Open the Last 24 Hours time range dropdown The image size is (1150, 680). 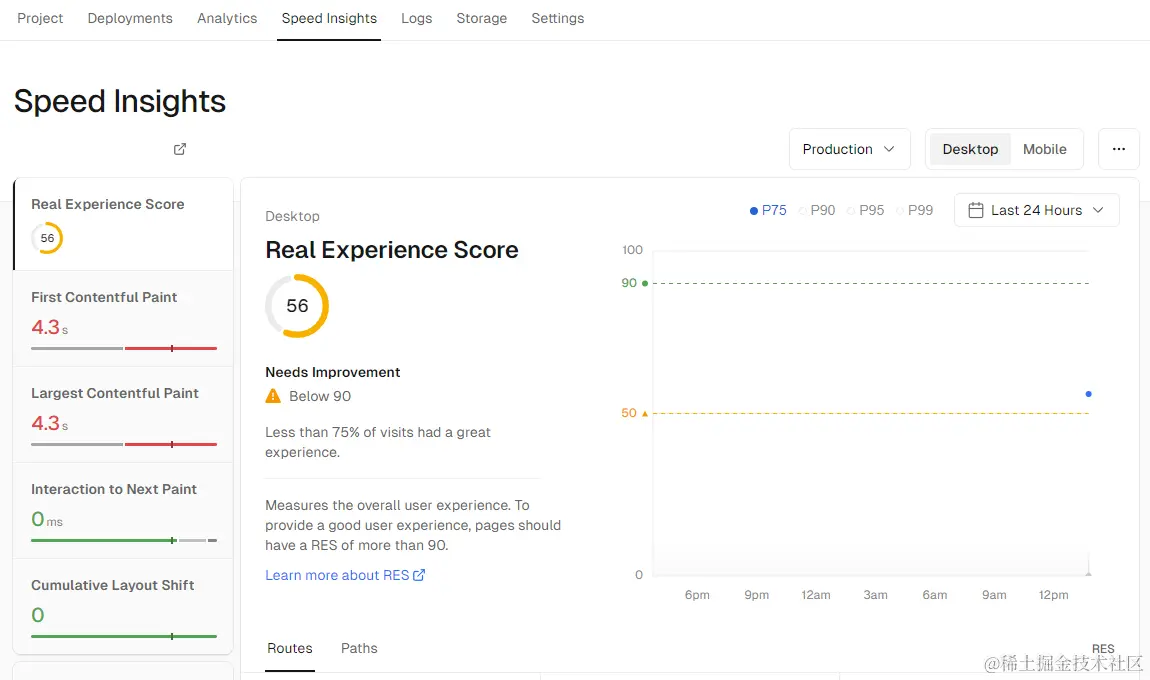point(1036,211)
